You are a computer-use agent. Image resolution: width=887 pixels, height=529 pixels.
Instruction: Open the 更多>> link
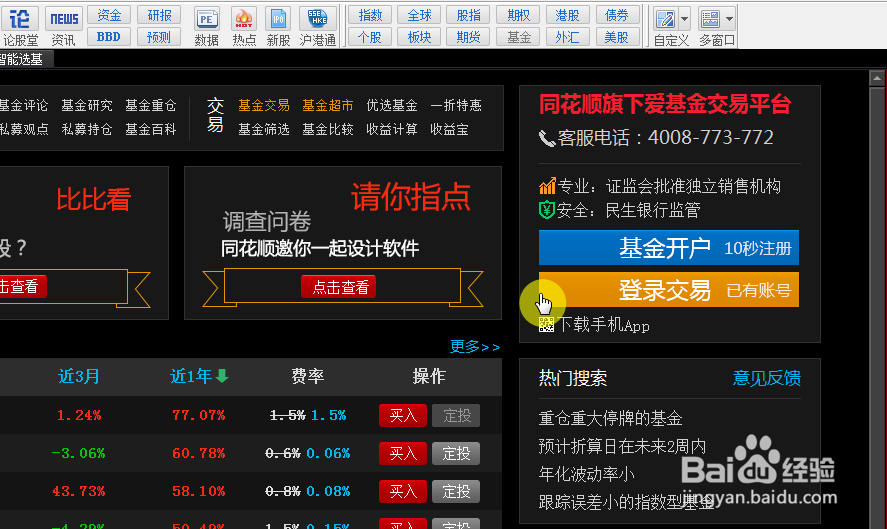click(x=475, y=346)
